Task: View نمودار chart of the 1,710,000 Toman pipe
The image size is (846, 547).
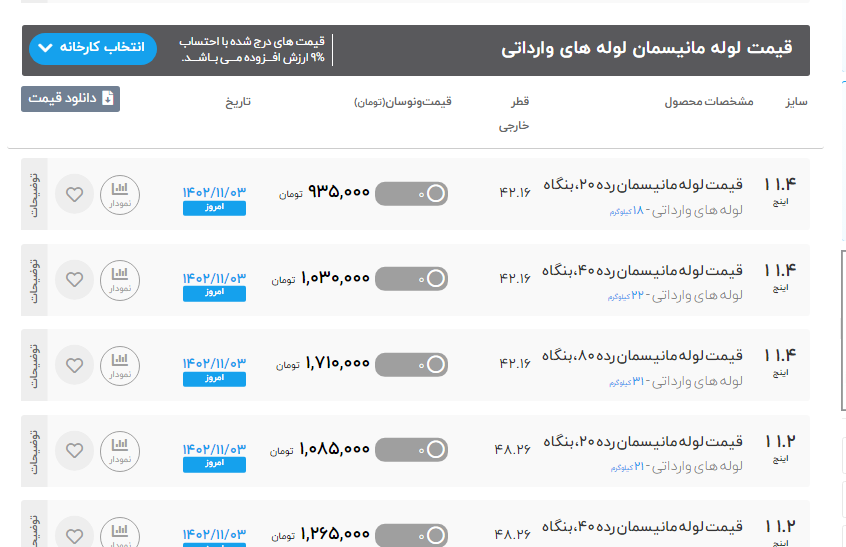Action: coord(120,364)
